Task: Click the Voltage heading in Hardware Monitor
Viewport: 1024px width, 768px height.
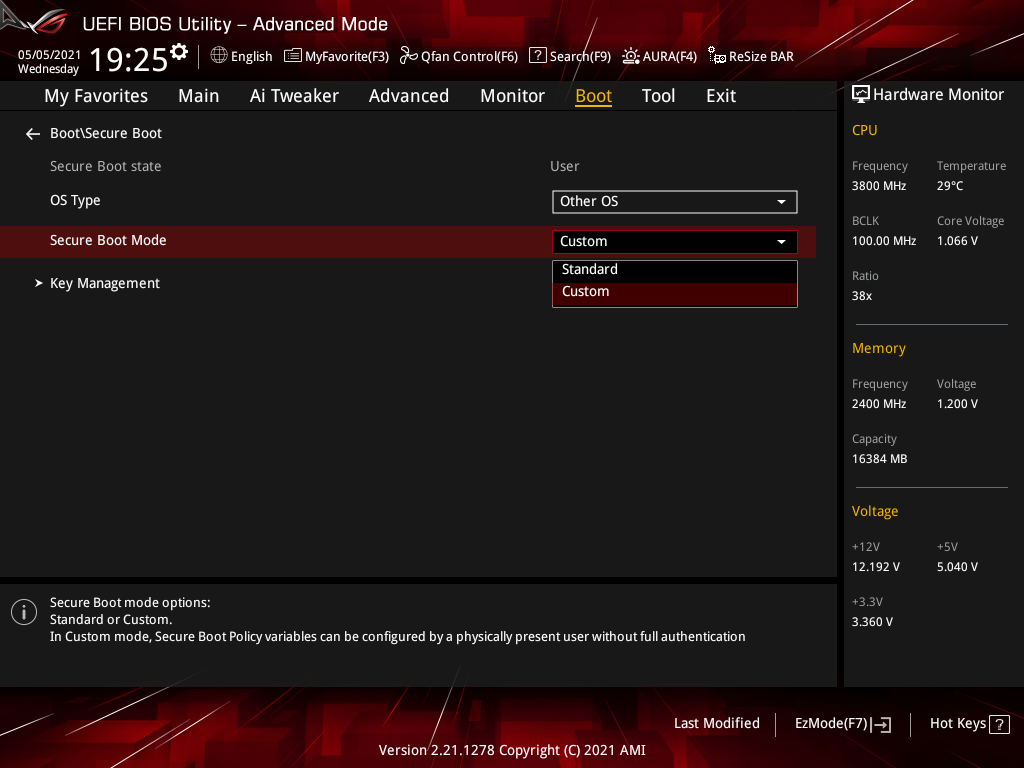Action: pos(874,511)
